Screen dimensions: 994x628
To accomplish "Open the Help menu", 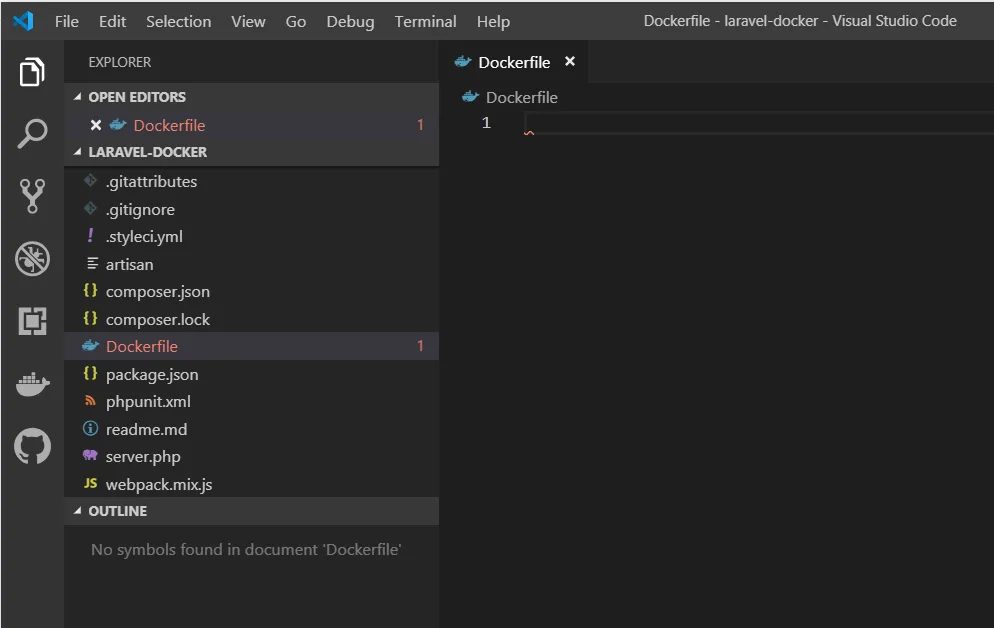I will pos(493,22).
